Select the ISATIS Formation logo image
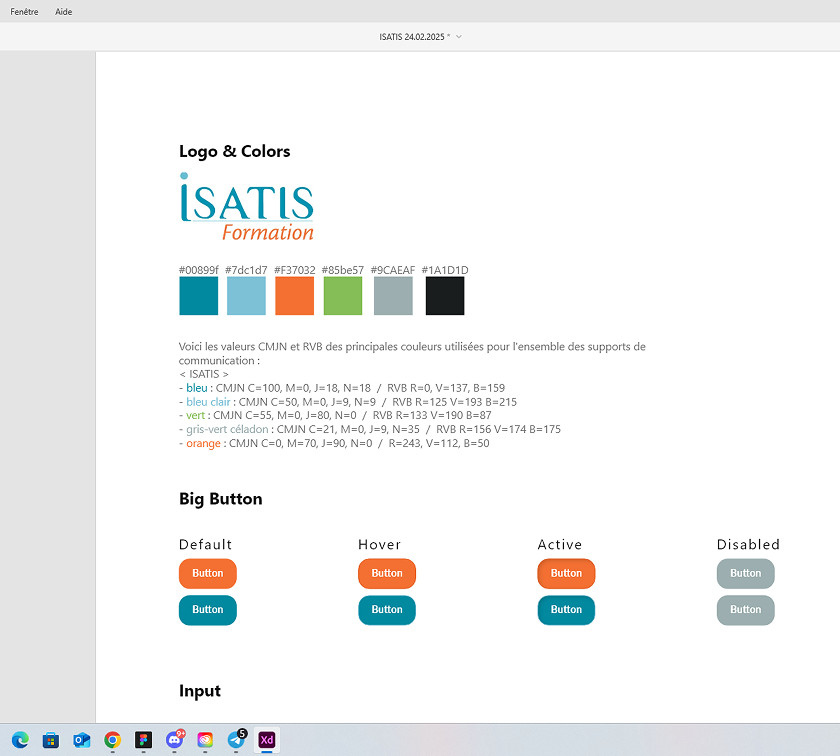Viewport: 840px width, 756px height. pos(247,207)
